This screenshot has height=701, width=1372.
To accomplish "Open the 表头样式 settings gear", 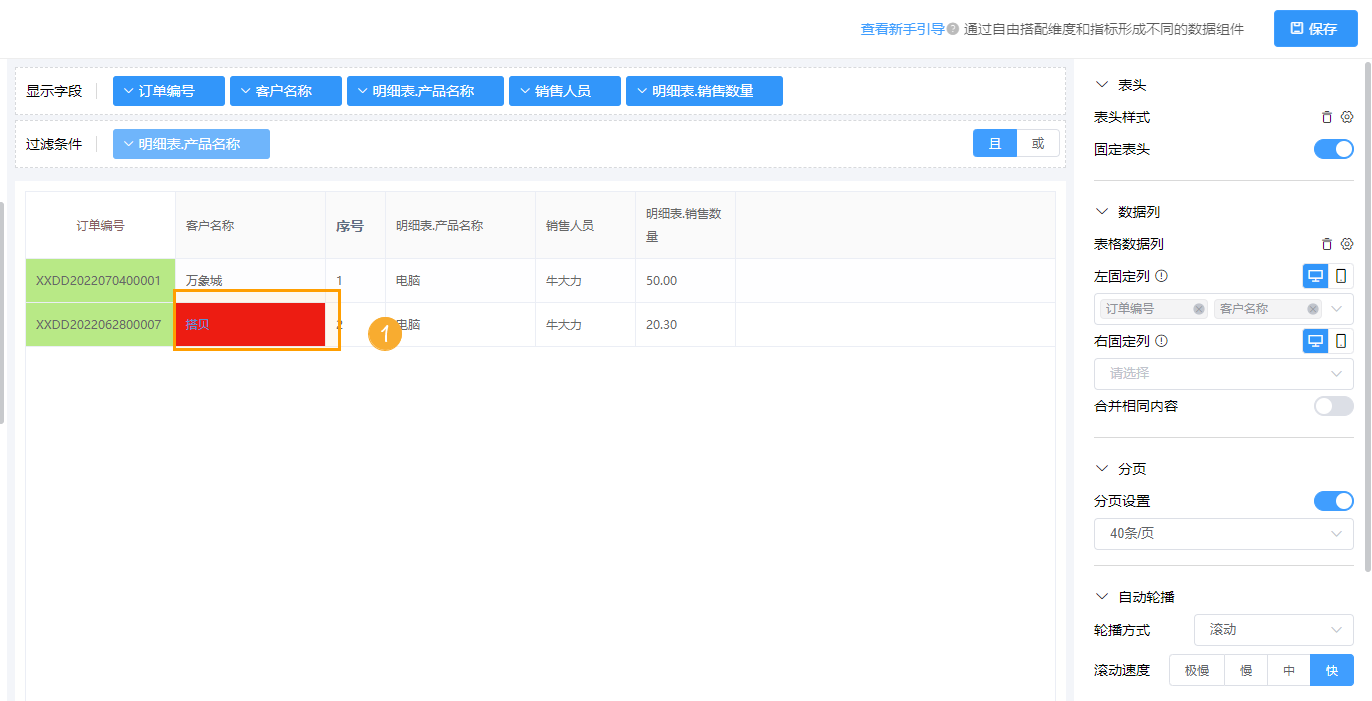I will tap(1346, 117).
